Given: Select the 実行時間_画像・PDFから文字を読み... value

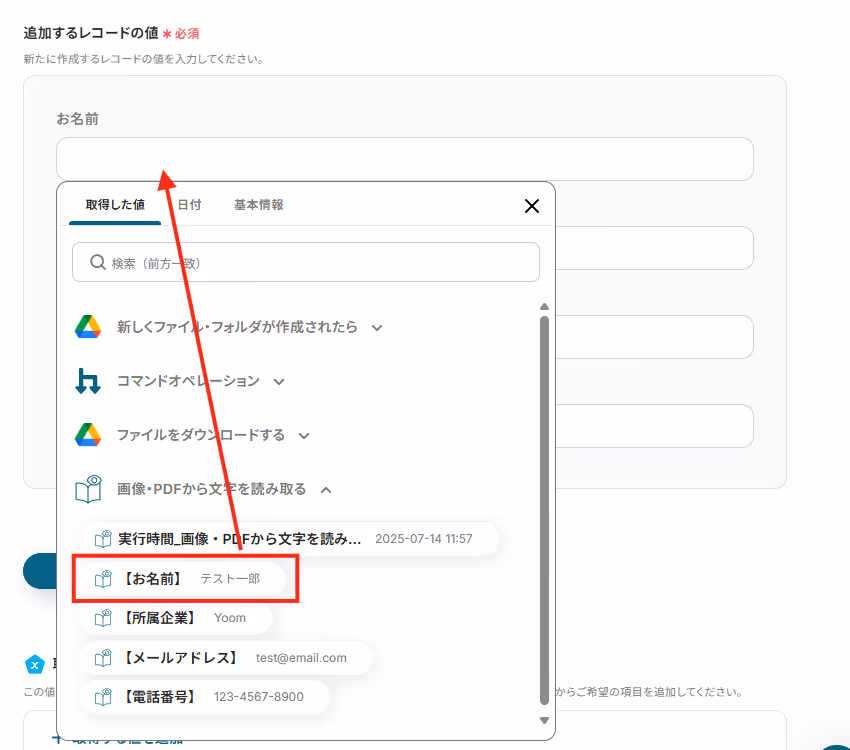Looking at the screenshot, I should 289,539.
